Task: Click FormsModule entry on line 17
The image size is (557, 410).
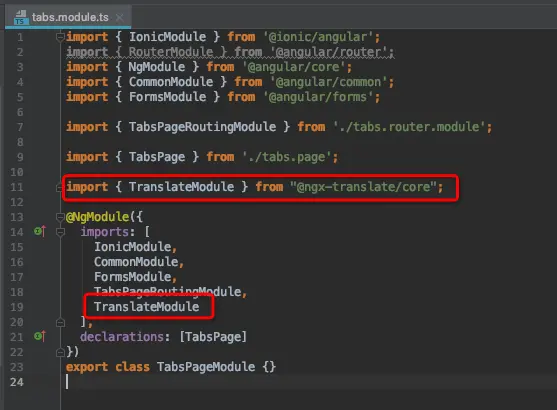Action: coord(133,277)
